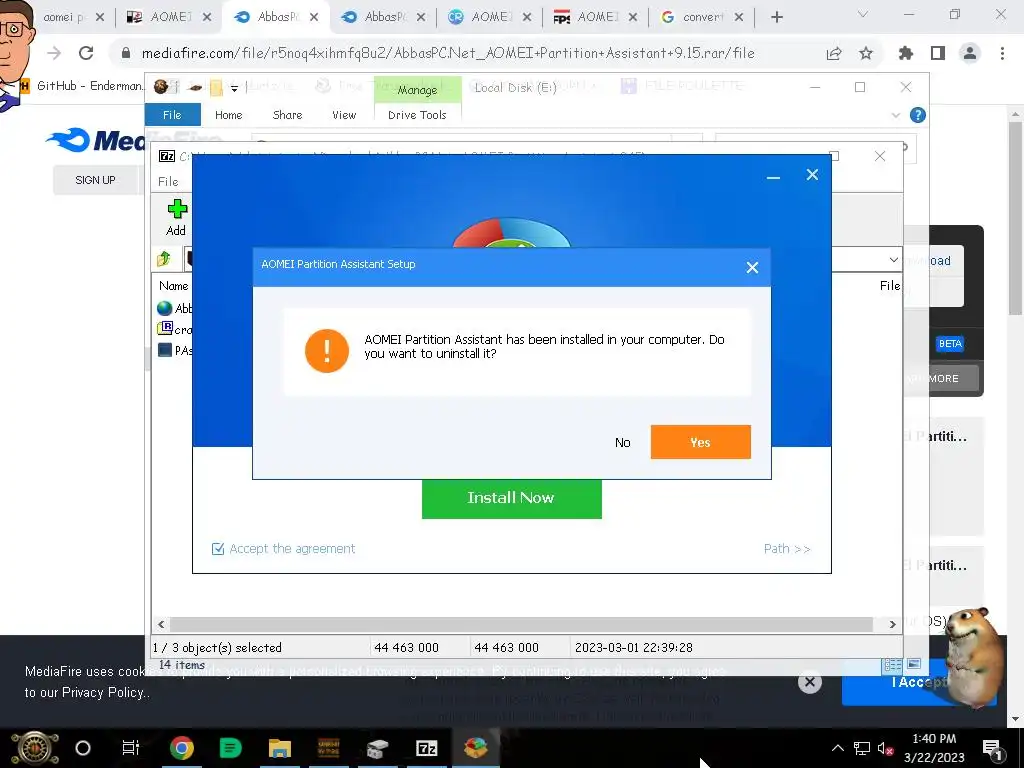The width and height of the screenshot is (1024, 768).
Task: Click the 7-Zip horizontal scrollbar track
Action: pos(521,624)
